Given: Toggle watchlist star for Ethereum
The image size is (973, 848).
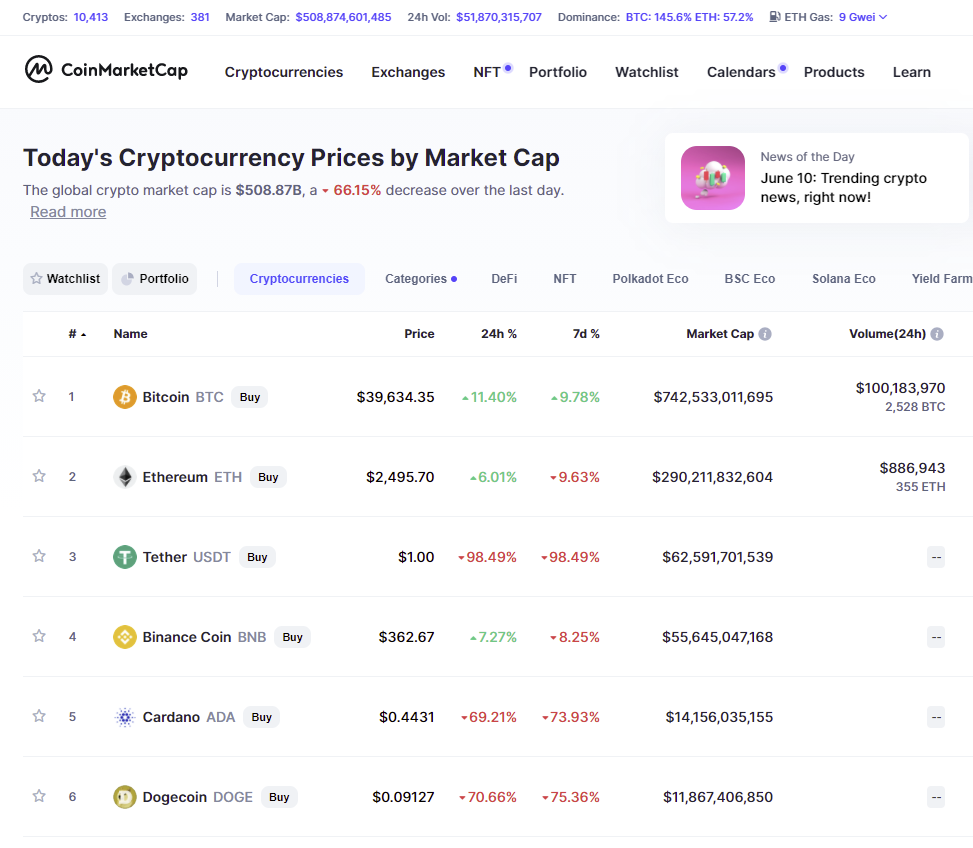Looking at the screenshot, I should 39,476.
